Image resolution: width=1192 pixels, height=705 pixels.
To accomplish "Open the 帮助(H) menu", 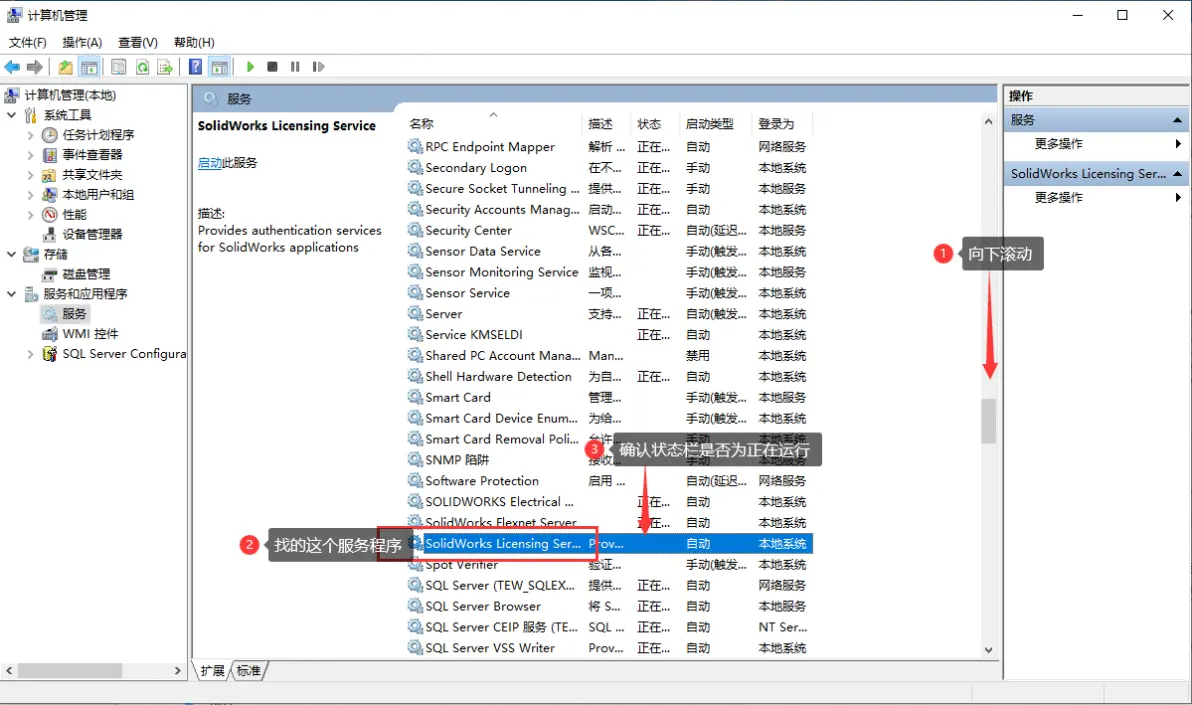I will pos(194,43).
